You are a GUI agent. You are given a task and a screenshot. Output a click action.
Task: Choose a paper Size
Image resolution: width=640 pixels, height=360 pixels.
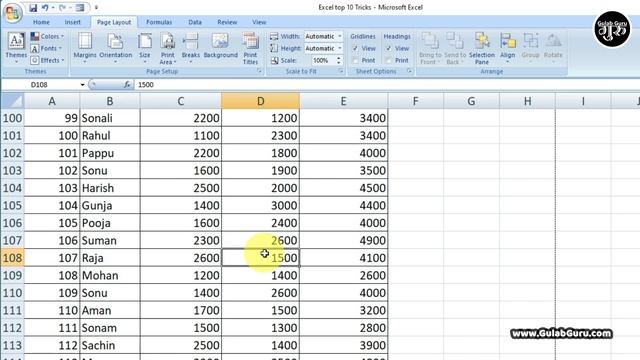click(145, 48)
